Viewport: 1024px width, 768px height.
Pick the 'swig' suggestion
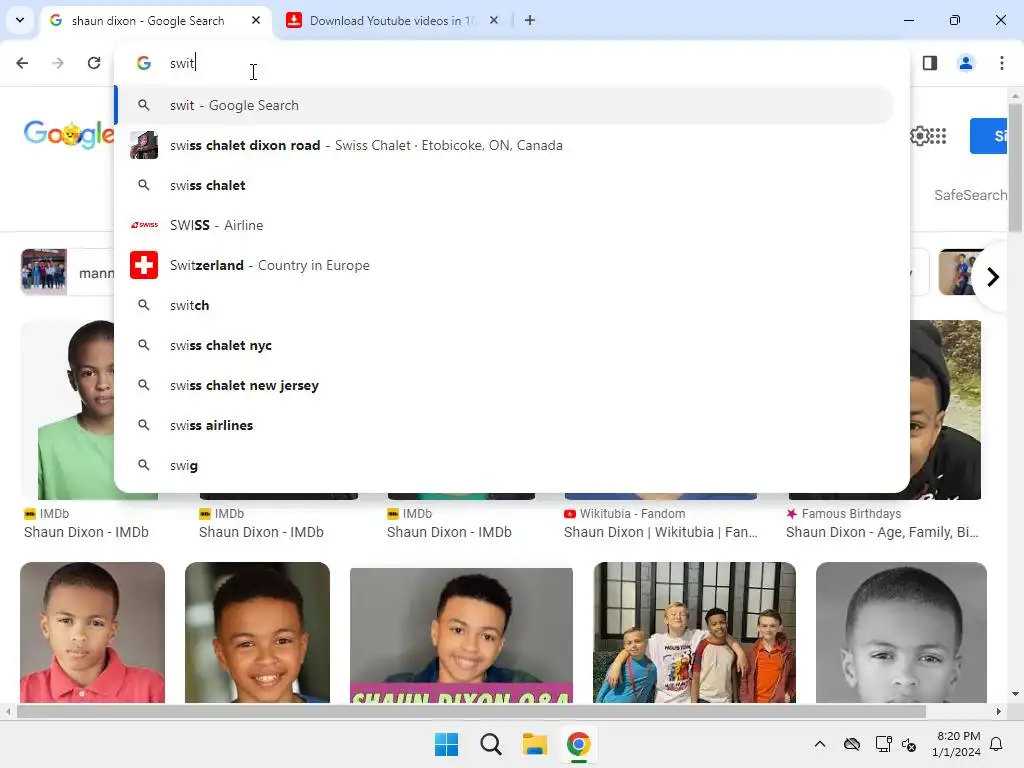click(x=504, y=466)
